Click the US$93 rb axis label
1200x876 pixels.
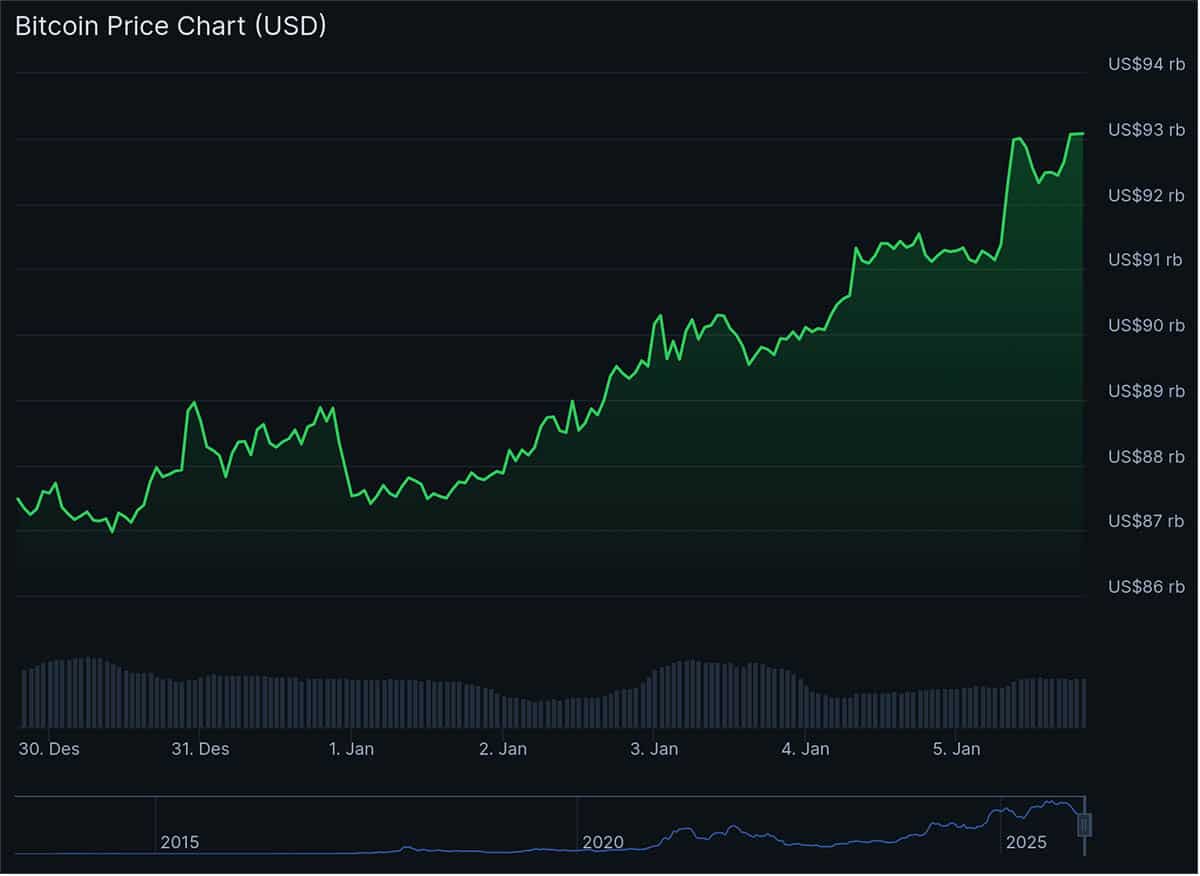pyautogui.click(x=1146, y=130)
